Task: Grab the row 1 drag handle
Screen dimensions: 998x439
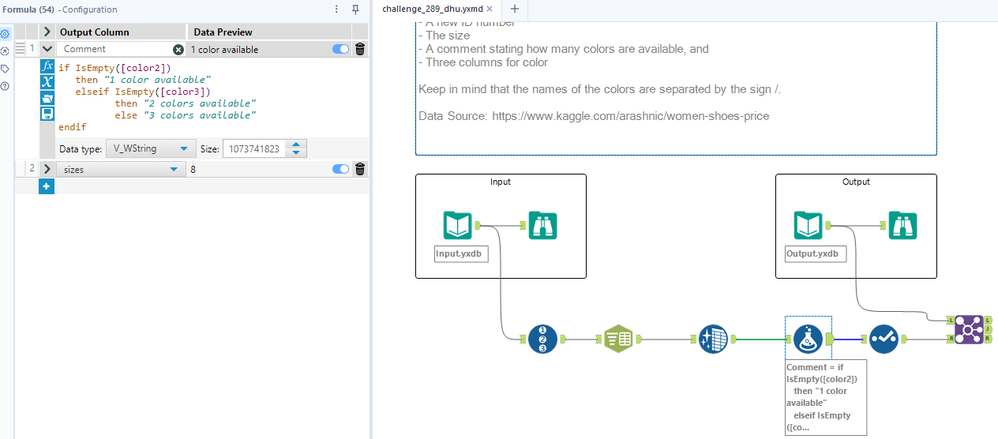Action: [x=20, y=48]
